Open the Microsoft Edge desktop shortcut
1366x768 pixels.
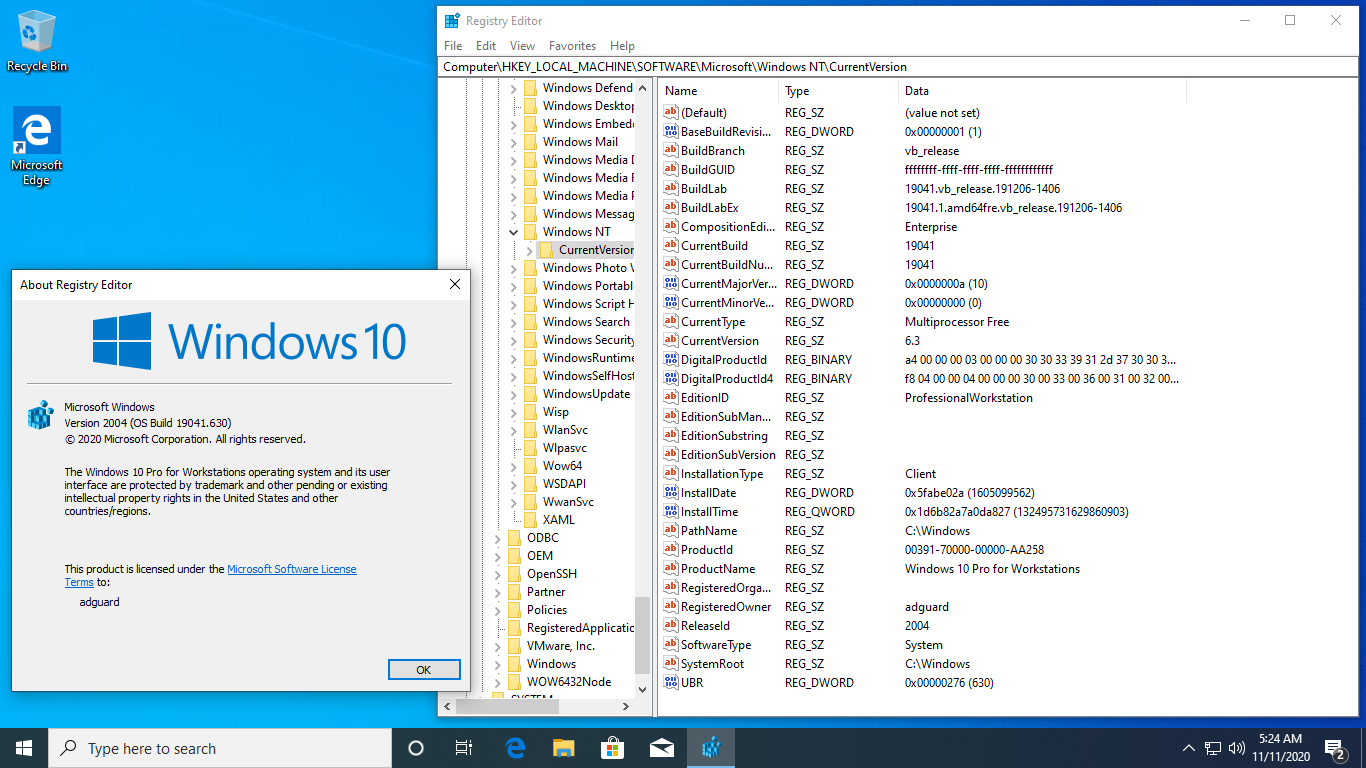[x=37, y=146]
